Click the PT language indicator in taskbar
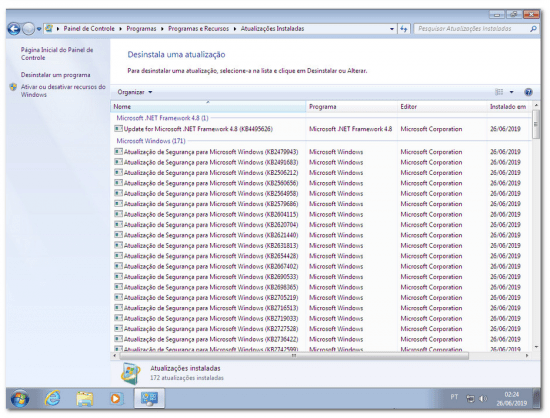The width and height of the screenshot is (550, 418). pyautogui.click(x=454, y=397)
